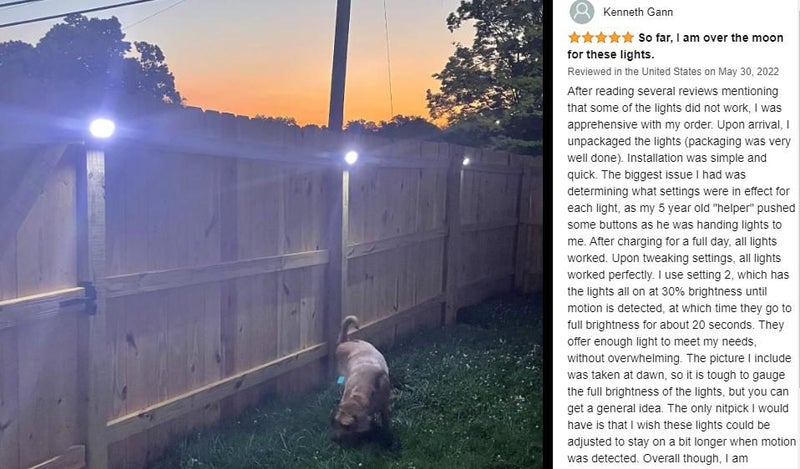800x469 pixels.
Task: Click the brightest solar light on left post
Action: 102,128
